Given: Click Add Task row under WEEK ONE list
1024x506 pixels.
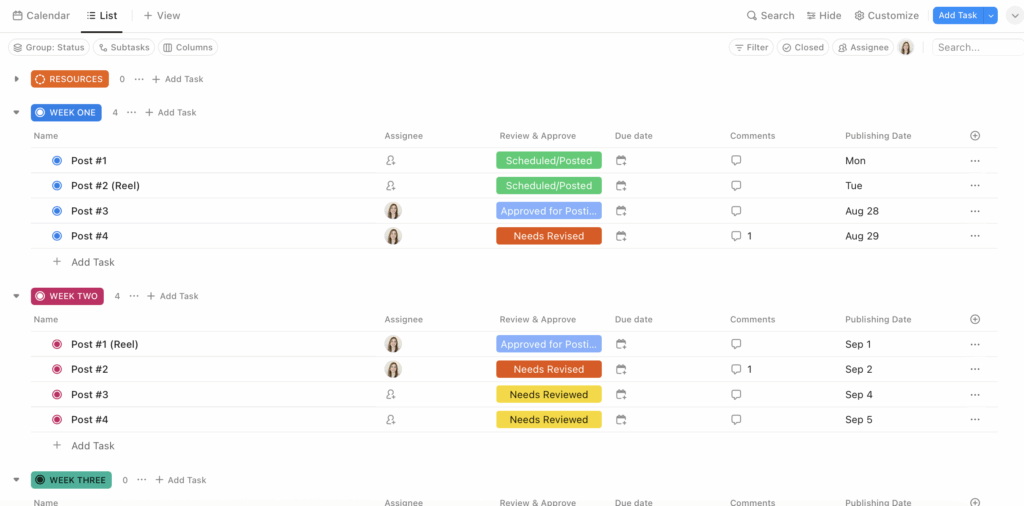Looking at the screenshot, I should pos(84,262).
